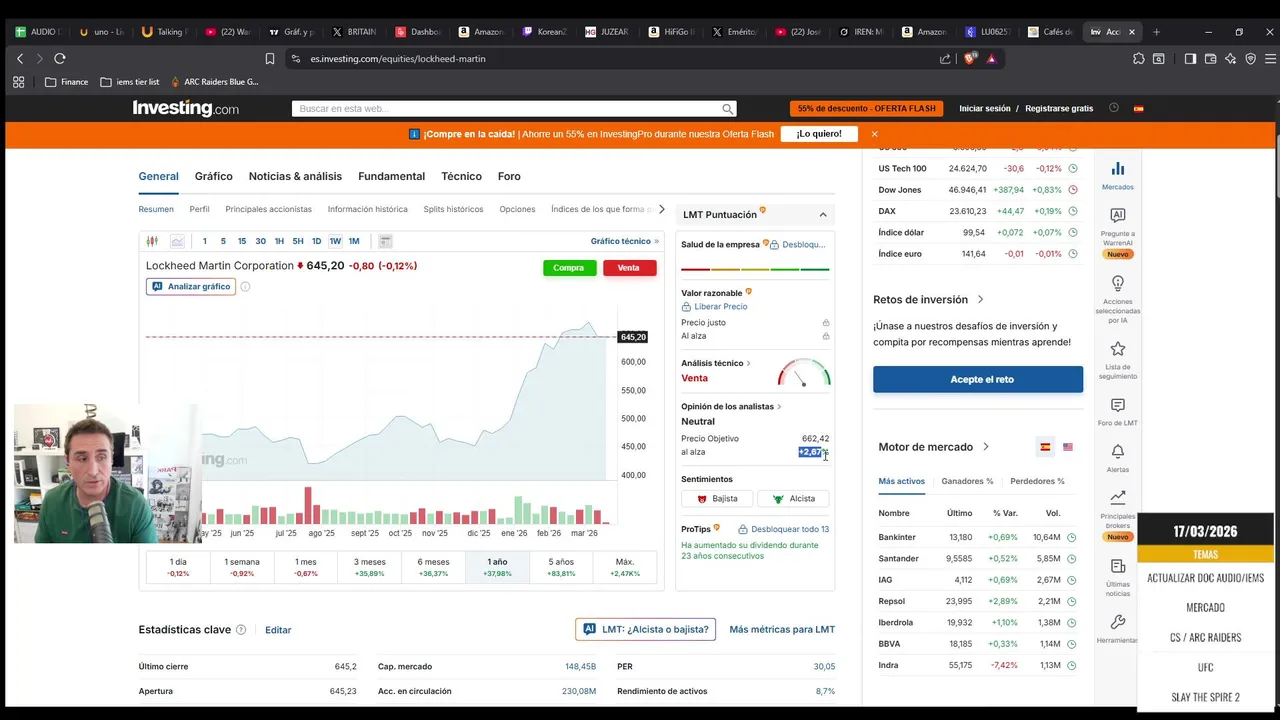Open Mercados in the right sidebar
This screenshot has width=1280, height=720.
[x=1117, y=175]
